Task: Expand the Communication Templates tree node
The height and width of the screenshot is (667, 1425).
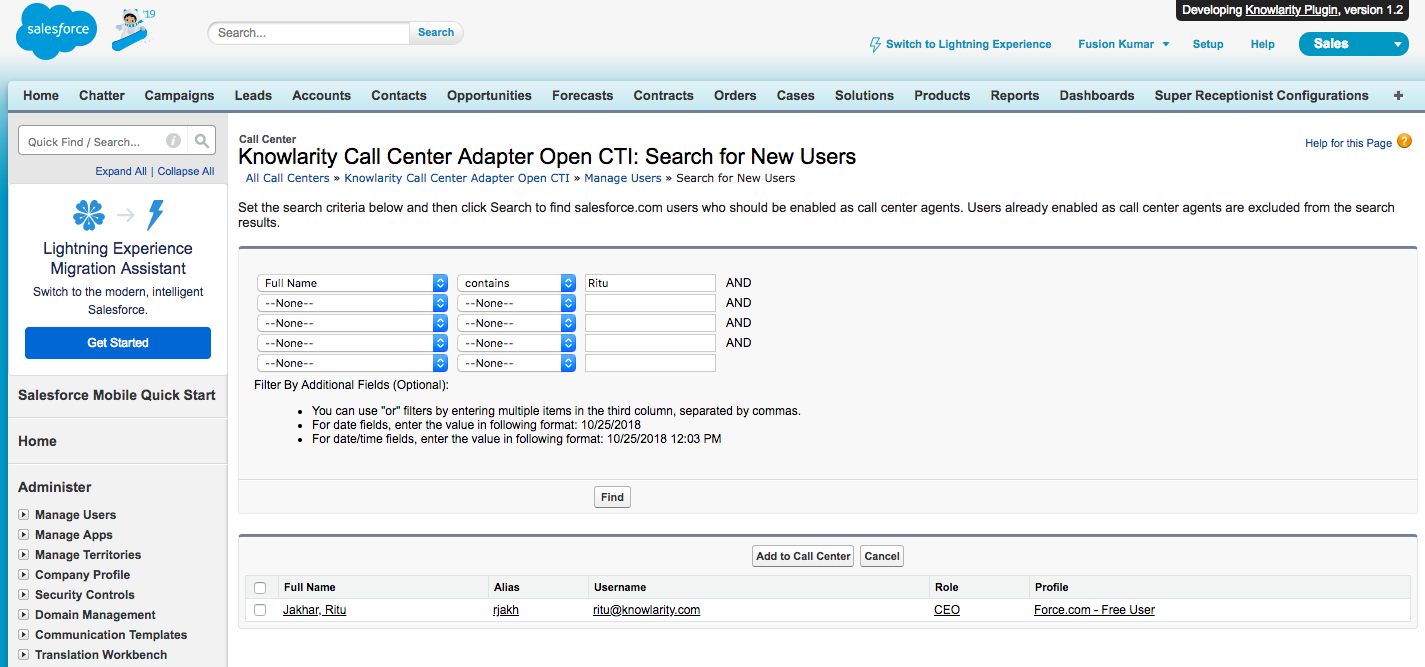Action: click(24, 635)
